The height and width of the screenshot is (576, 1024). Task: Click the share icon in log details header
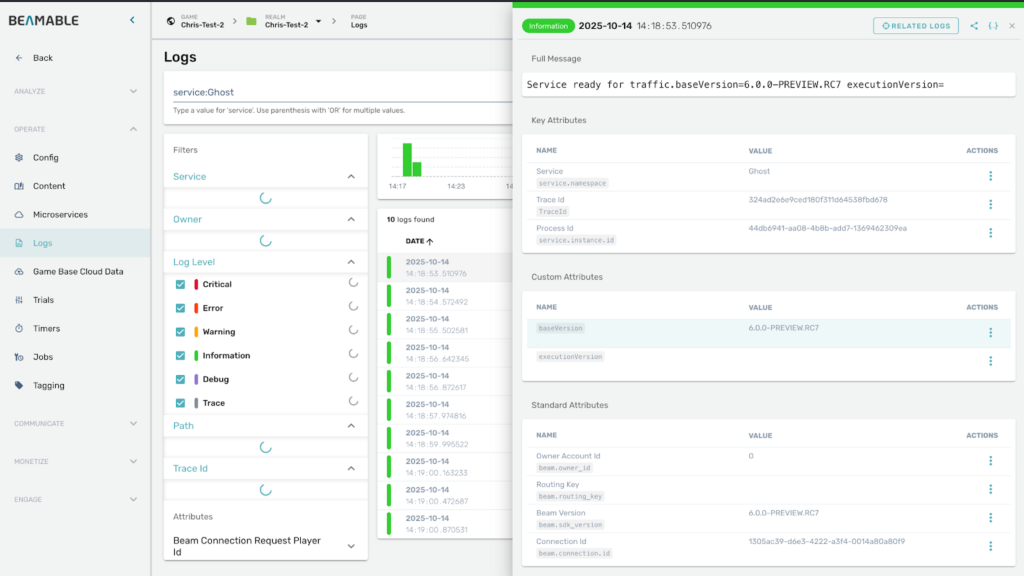tap(974, 26)
